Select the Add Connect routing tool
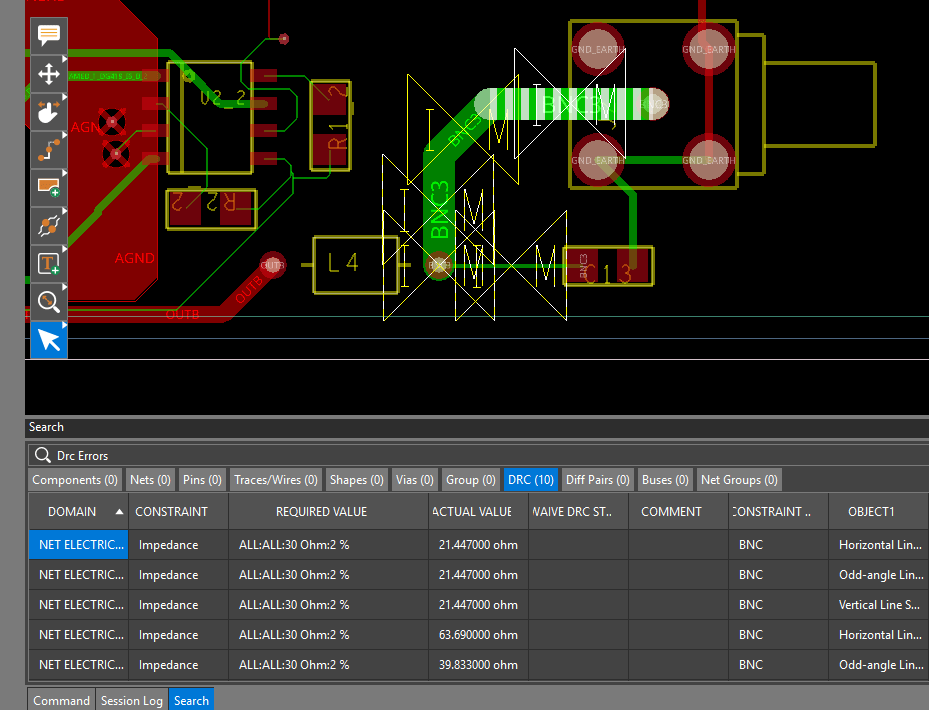This screenshot has height=710, width=929. tap(48, 149)
